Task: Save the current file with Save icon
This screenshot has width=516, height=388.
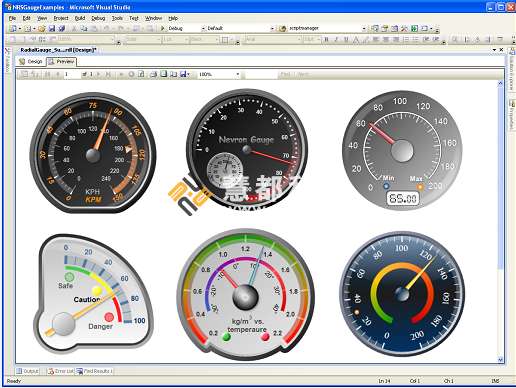Action: pos(52,29)
